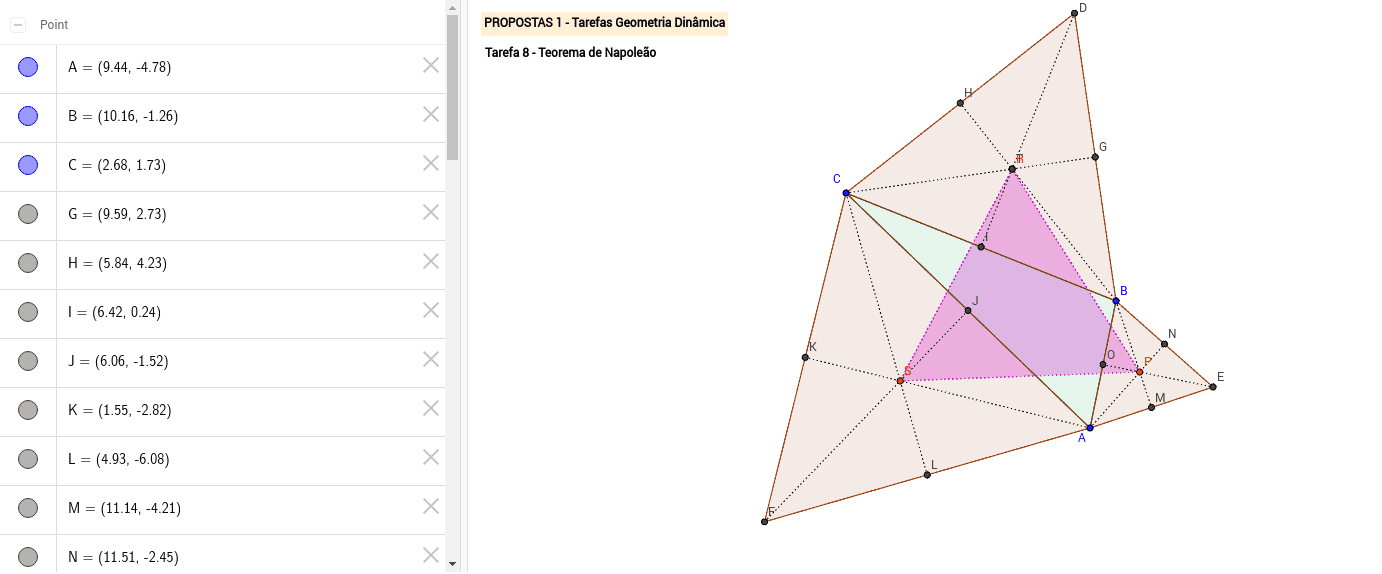Select point F at the bottom-left vertex

[765, 521]
